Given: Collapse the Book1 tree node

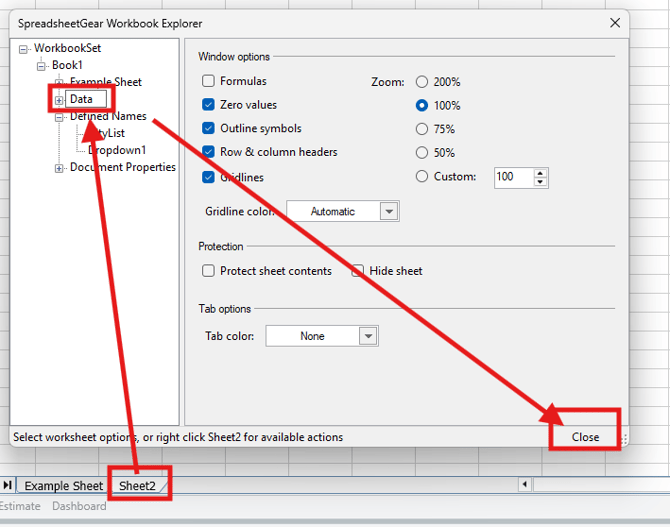Looking at the screenshot, I should tap(42, 66).
